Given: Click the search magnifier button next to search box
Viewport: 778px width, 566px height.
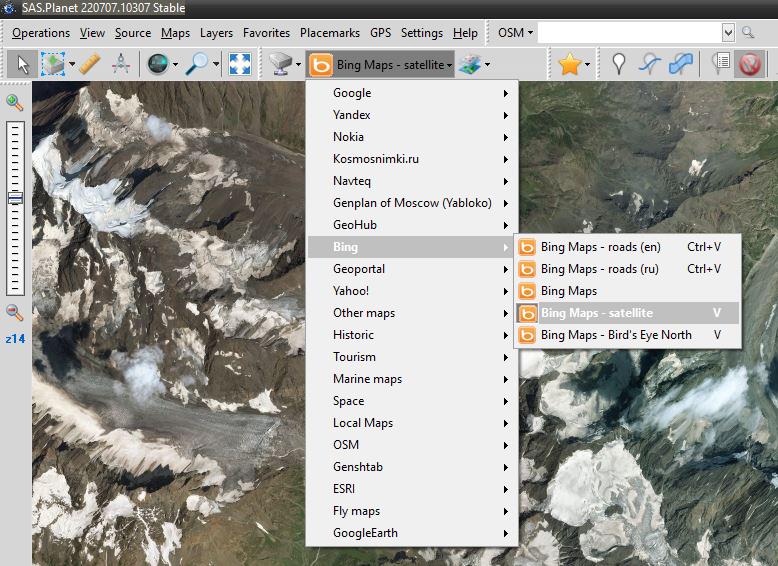Looking at the screenshot, I should pos(748,33).
